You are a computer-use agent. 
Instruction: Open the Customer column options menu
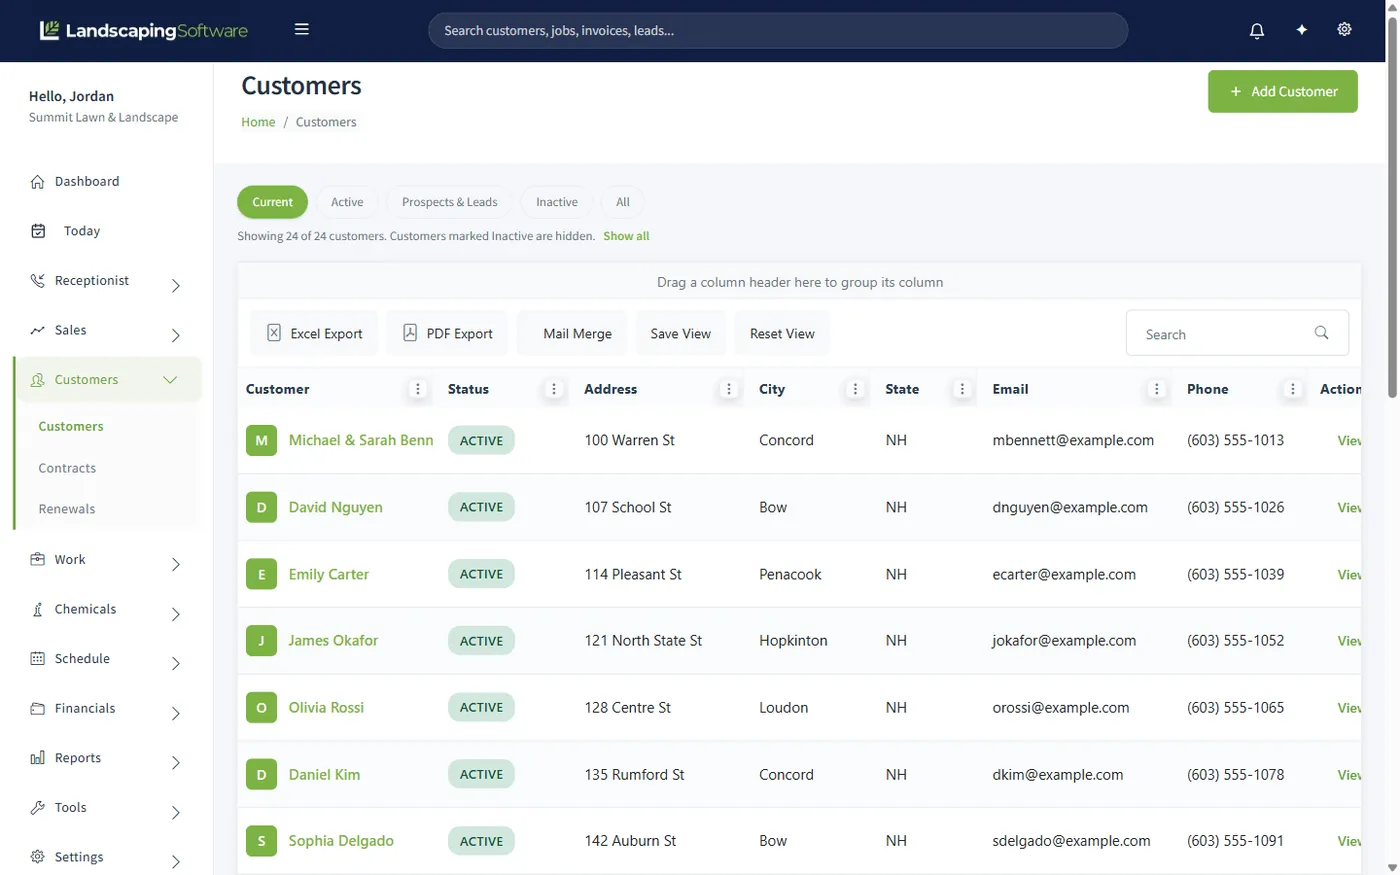point(418,389)
